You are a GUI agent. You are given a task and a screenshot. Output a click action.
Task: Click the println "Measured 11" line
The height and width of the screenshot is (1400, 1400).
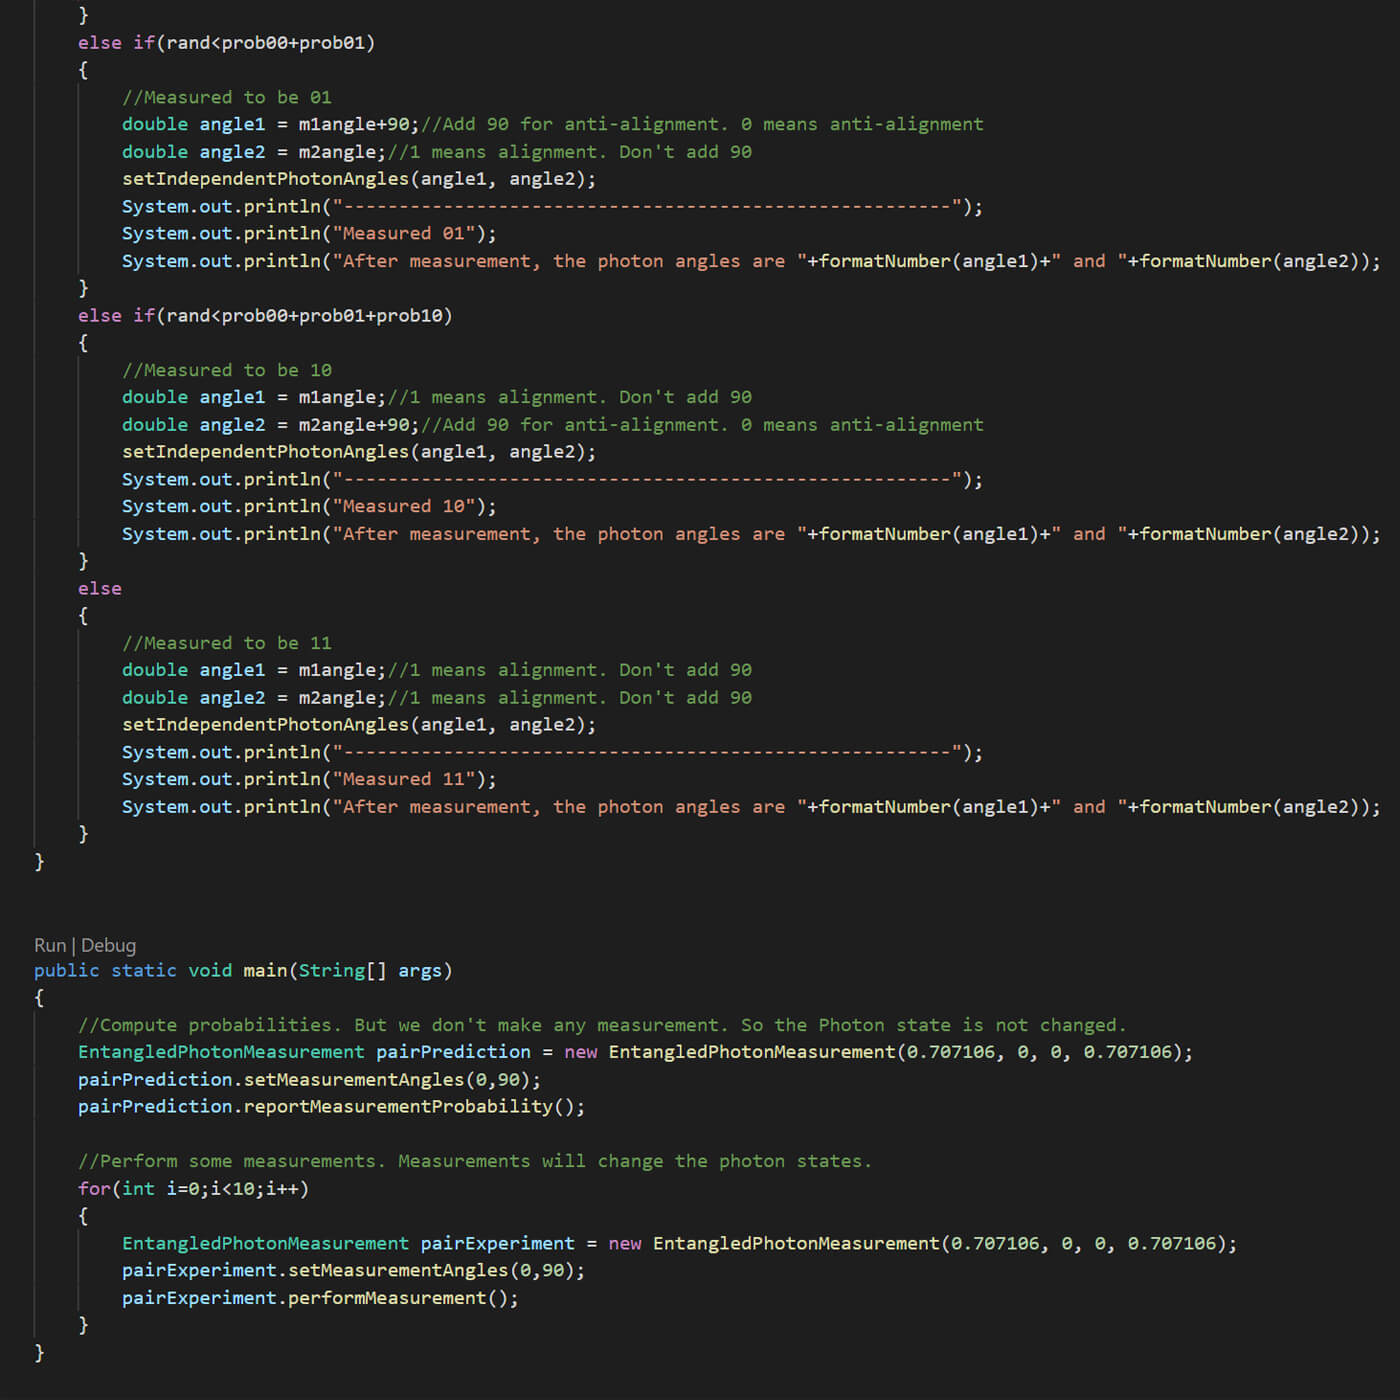[x=309, y=779]
